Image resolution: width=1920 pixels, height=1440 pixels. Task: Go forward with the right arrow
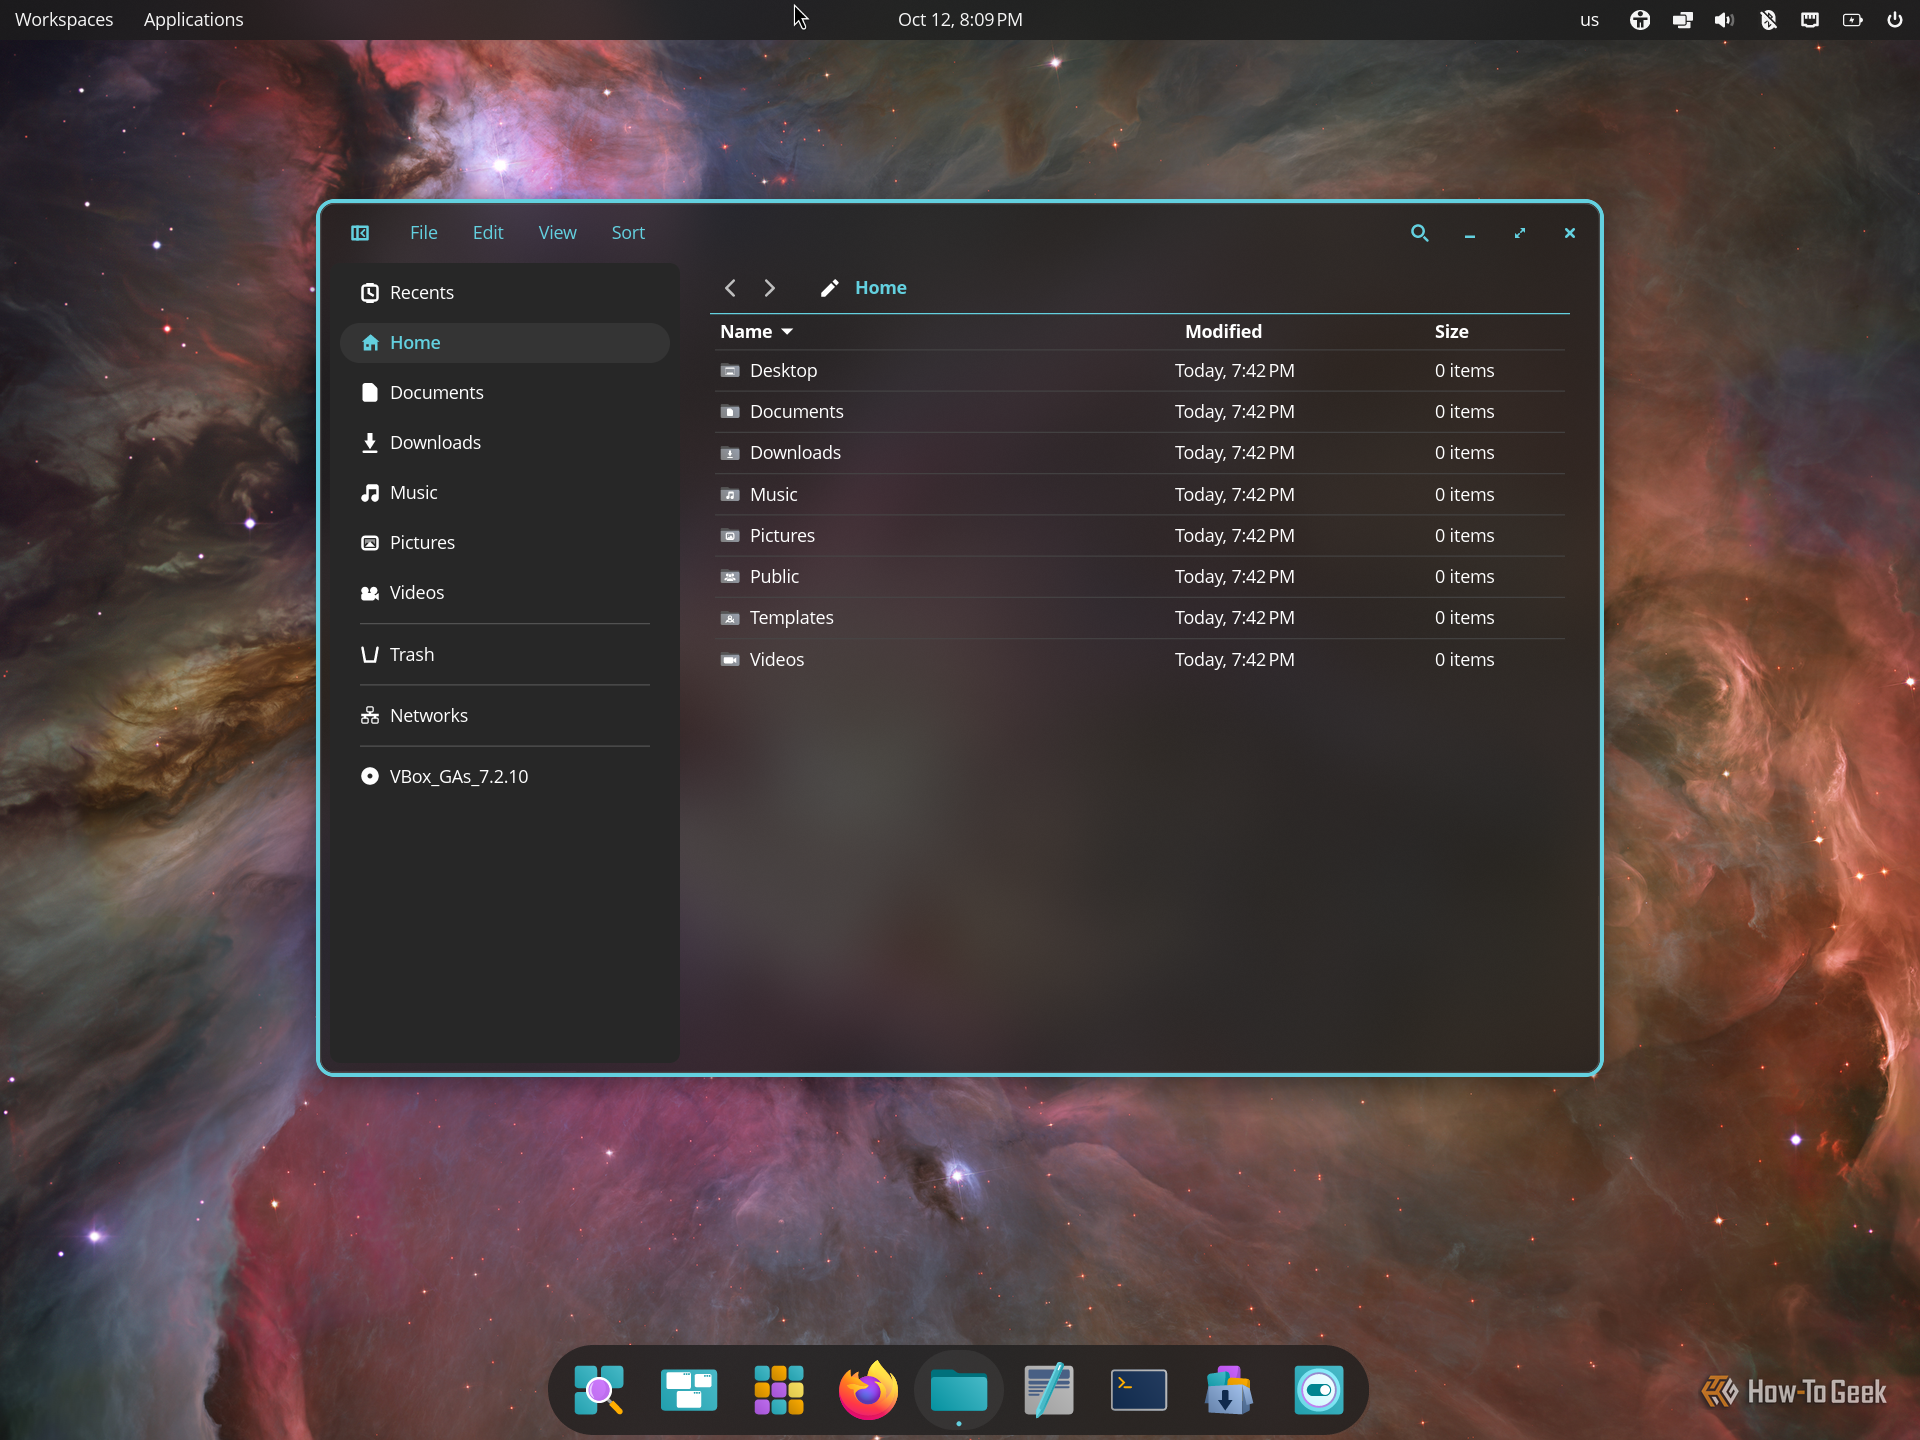click(769, 288)
